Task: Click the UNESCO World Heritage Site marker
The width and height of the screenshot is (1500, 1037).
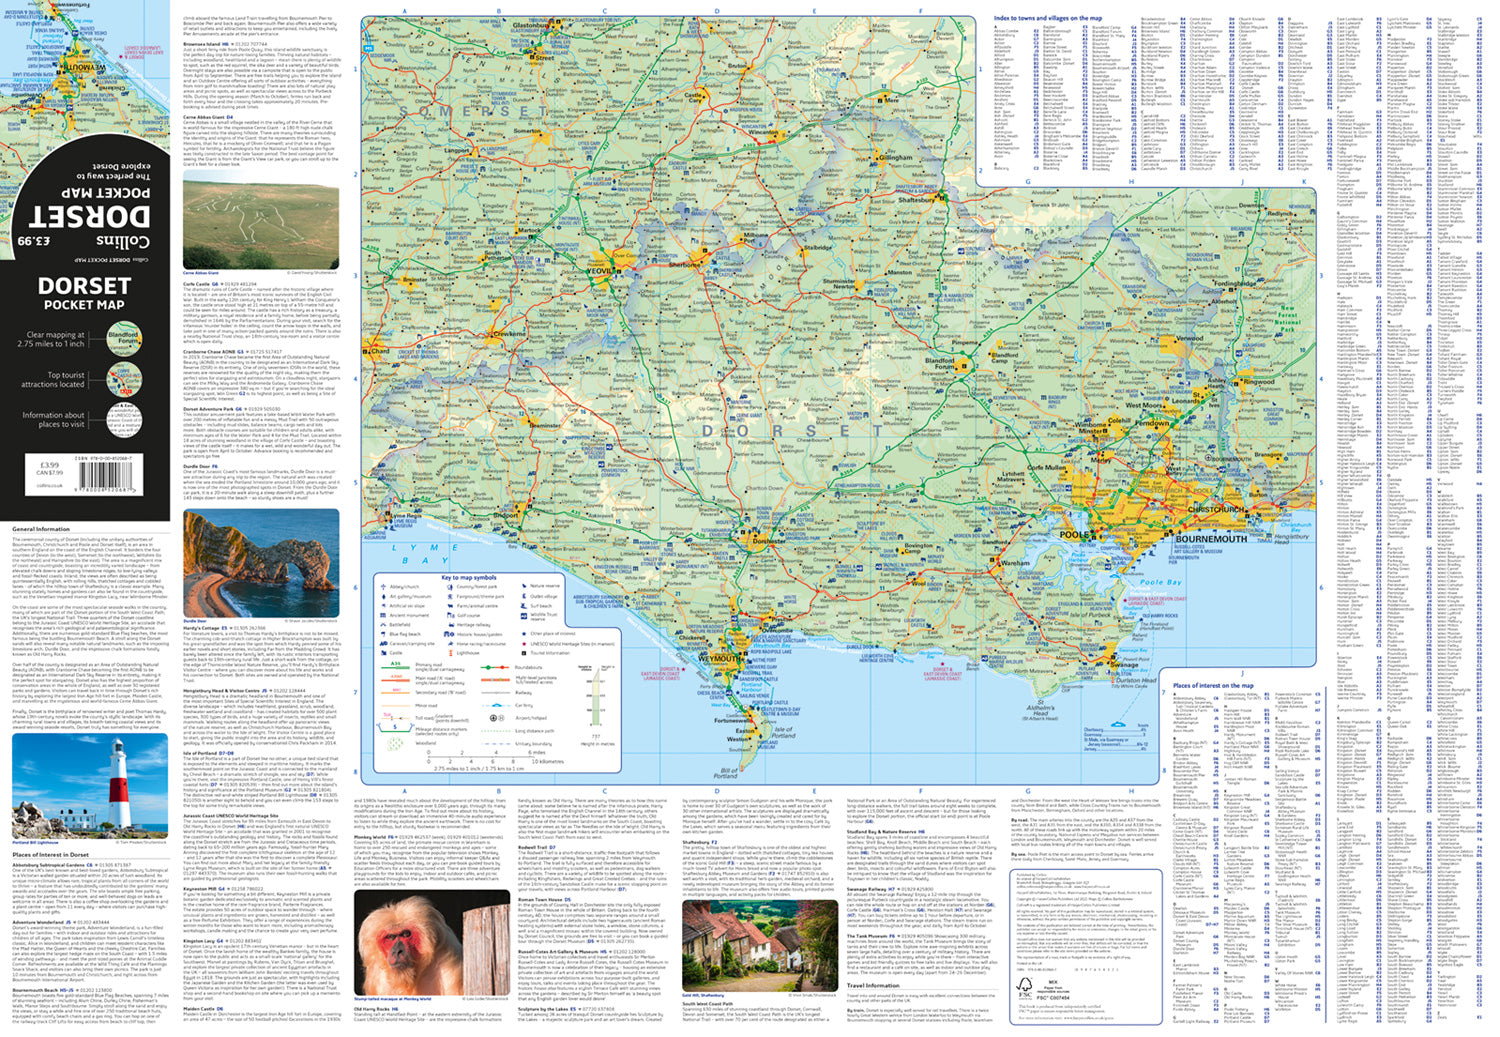Action: (524, 644)
